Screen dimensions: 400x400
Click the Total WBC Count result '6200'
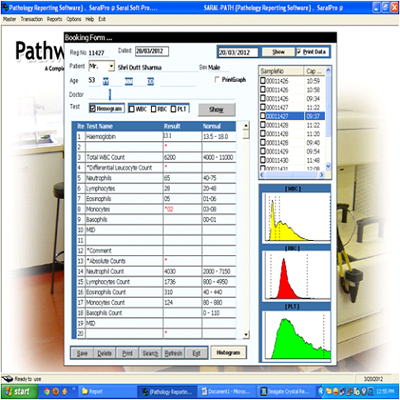[x=182, y=157]
